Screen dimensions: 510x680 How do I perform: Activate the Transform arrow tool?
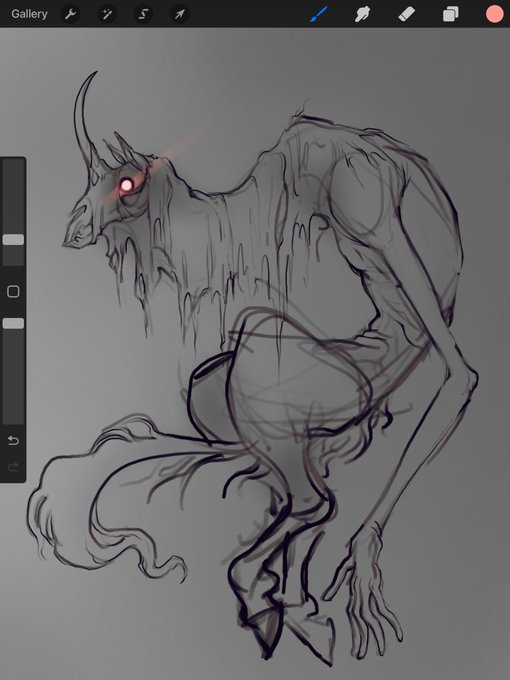tap(180, 14)
